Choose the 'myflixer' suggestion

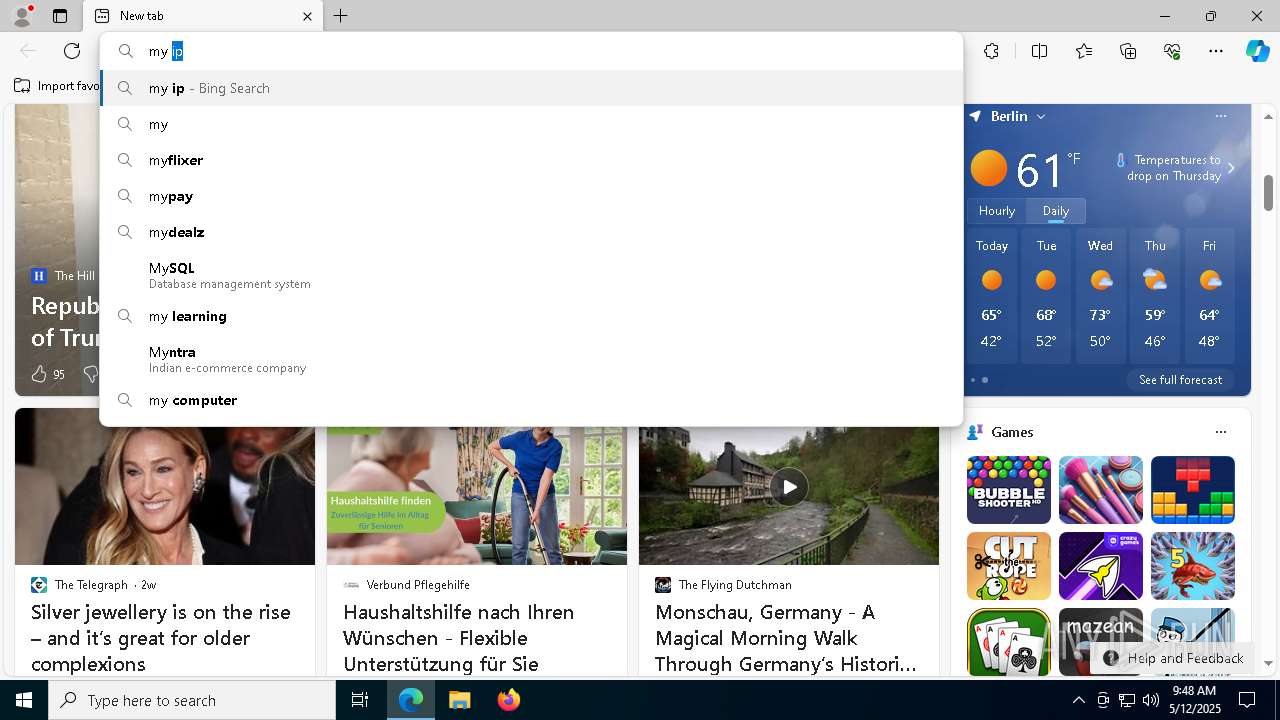pos(531,160)
